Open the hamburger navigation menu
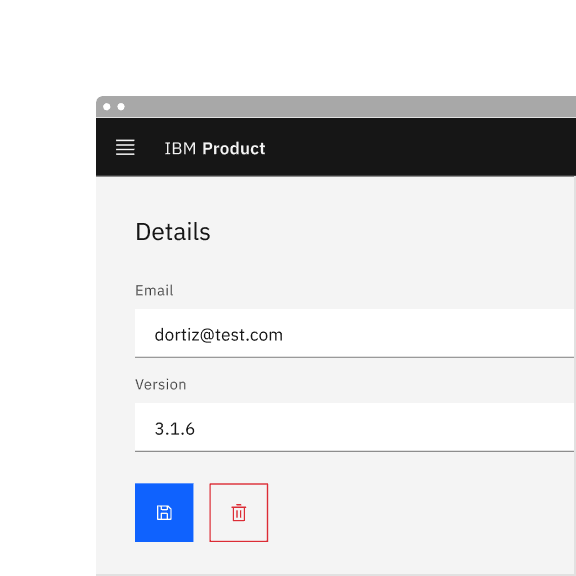The height and width of the screenshot is (576, 576). click(x=125, y=148)
